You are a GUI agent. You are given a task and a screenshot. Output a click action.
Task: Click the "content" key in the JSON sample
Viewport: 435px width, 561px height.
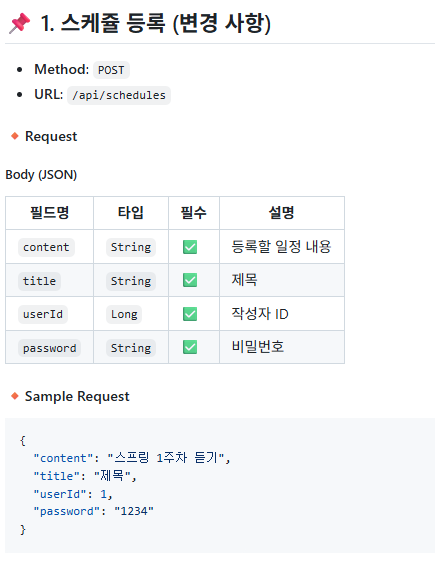click(63, 458)
